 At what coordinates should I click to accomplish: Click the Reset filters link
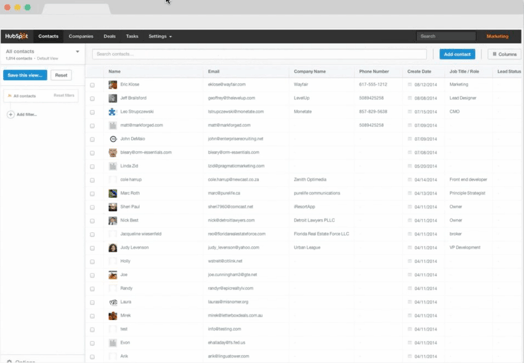(64, 96)
